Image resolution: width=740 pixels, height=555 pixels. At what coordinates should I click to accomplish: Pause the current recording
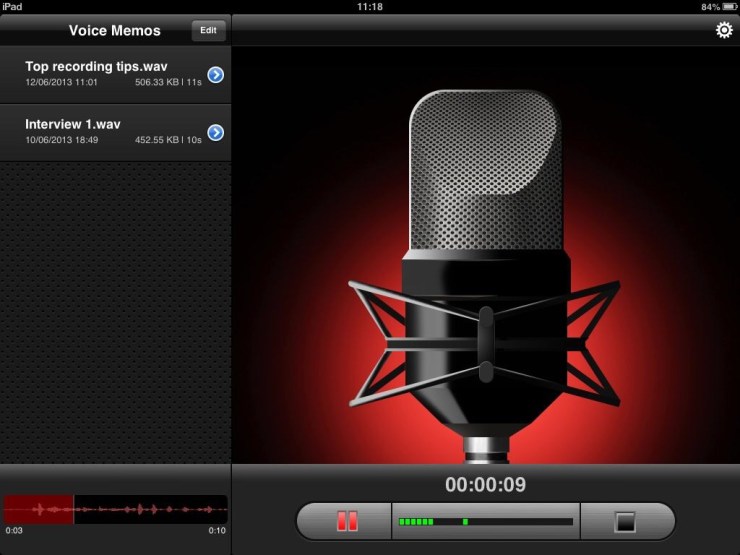click(346, 521)
